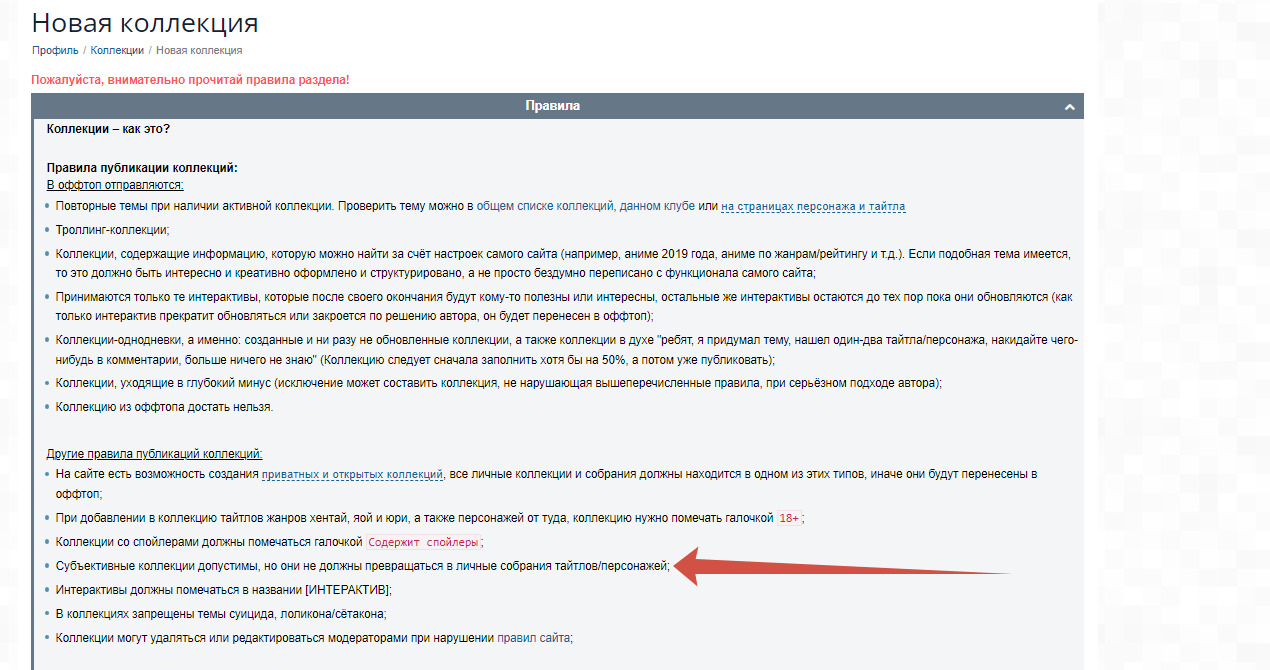Click the Правила публикации коллекций heading

(x=142, y=168)
